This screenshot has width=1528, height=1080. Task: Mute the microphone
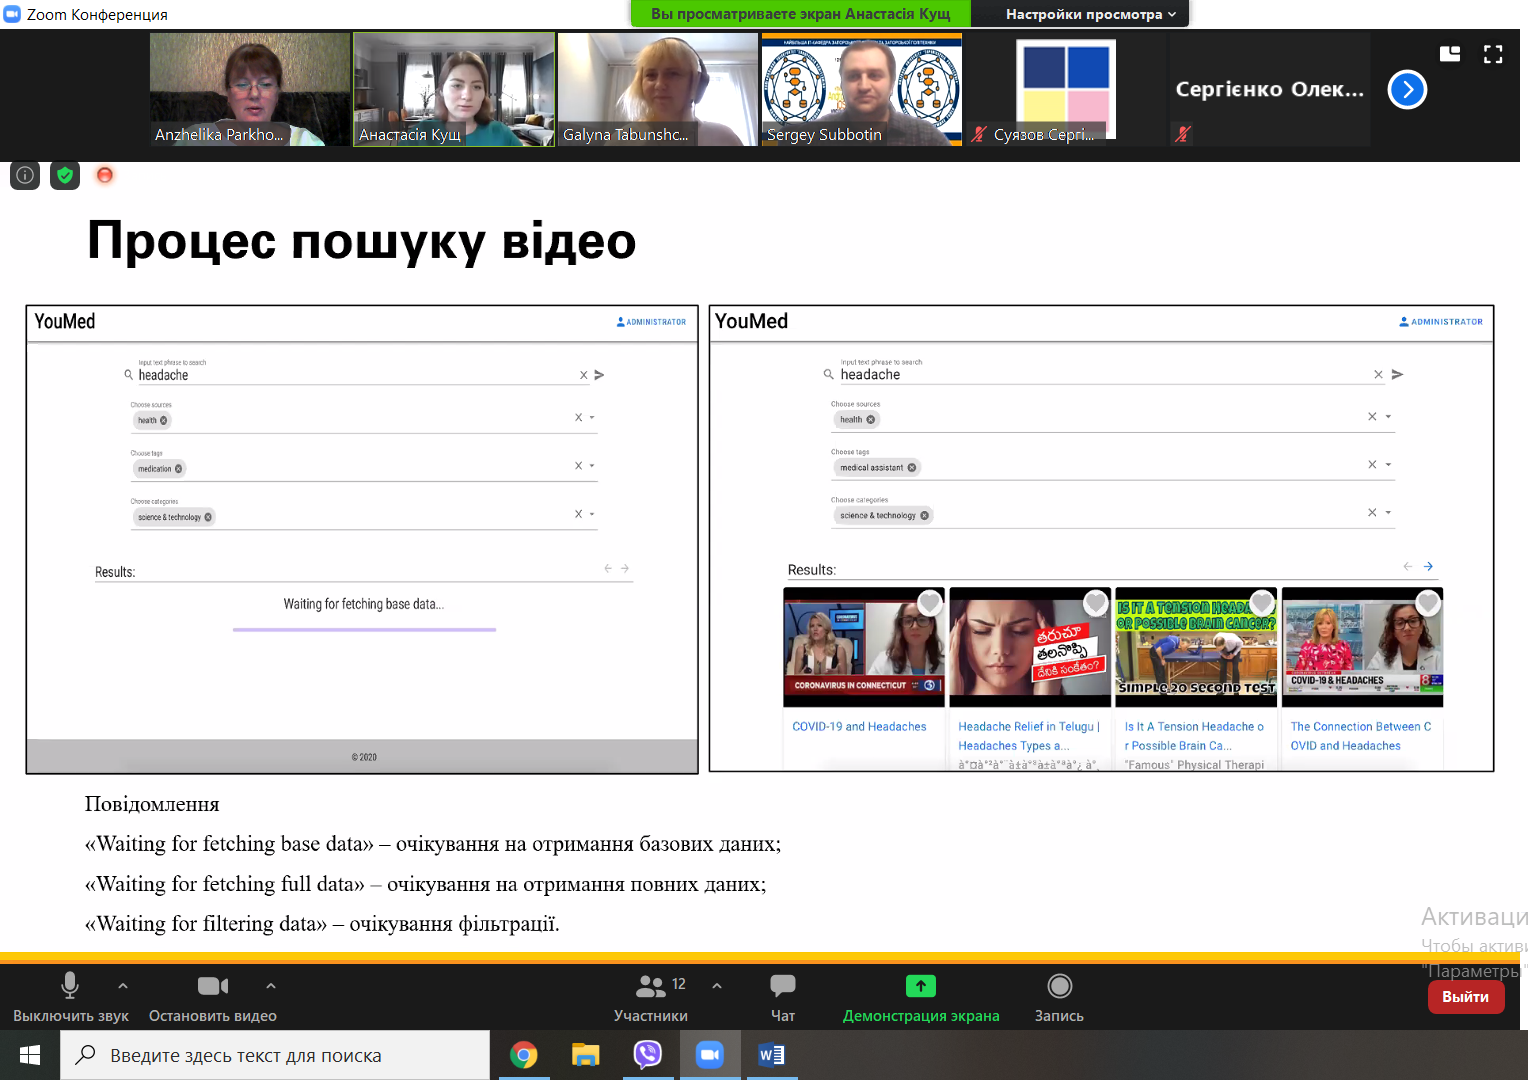coord(70,997)
